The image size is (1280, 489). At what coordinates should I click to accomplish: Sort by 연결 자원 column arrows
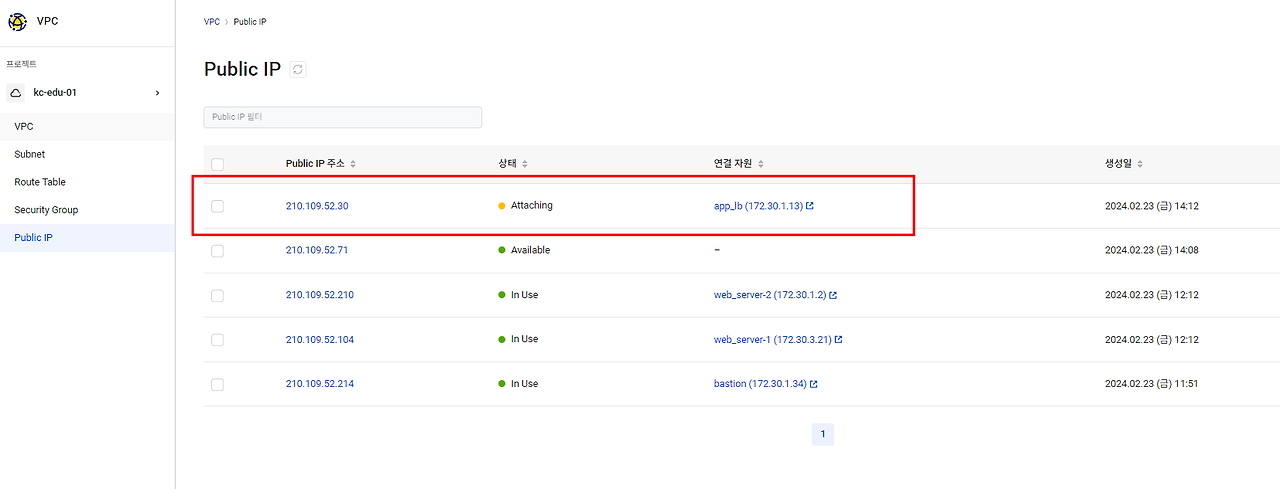761,164
